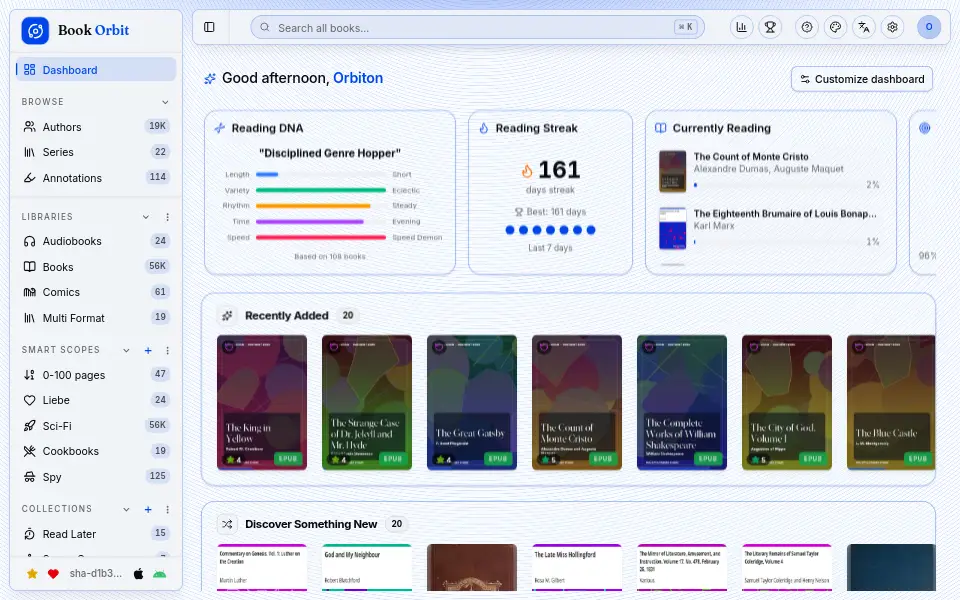Click Customize dashboard button
The image size is (960, 600).
pos(862,79)
